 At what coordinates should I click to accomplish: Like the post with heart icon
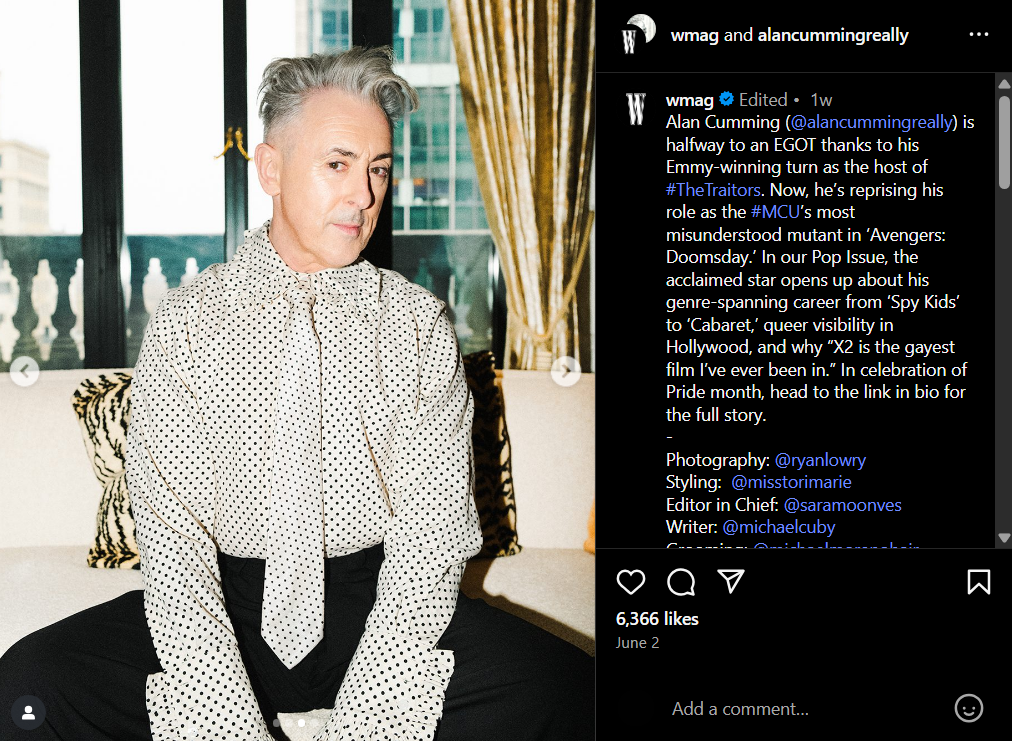[x=631, y=582]
